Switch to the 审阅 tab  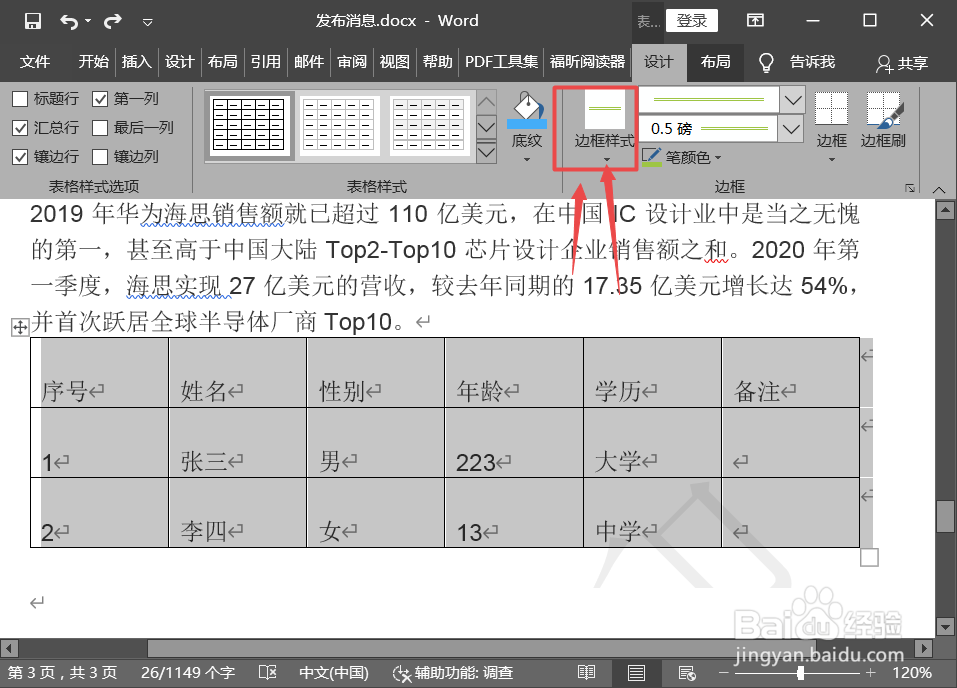pyautogui.click(x=352, y=62)
